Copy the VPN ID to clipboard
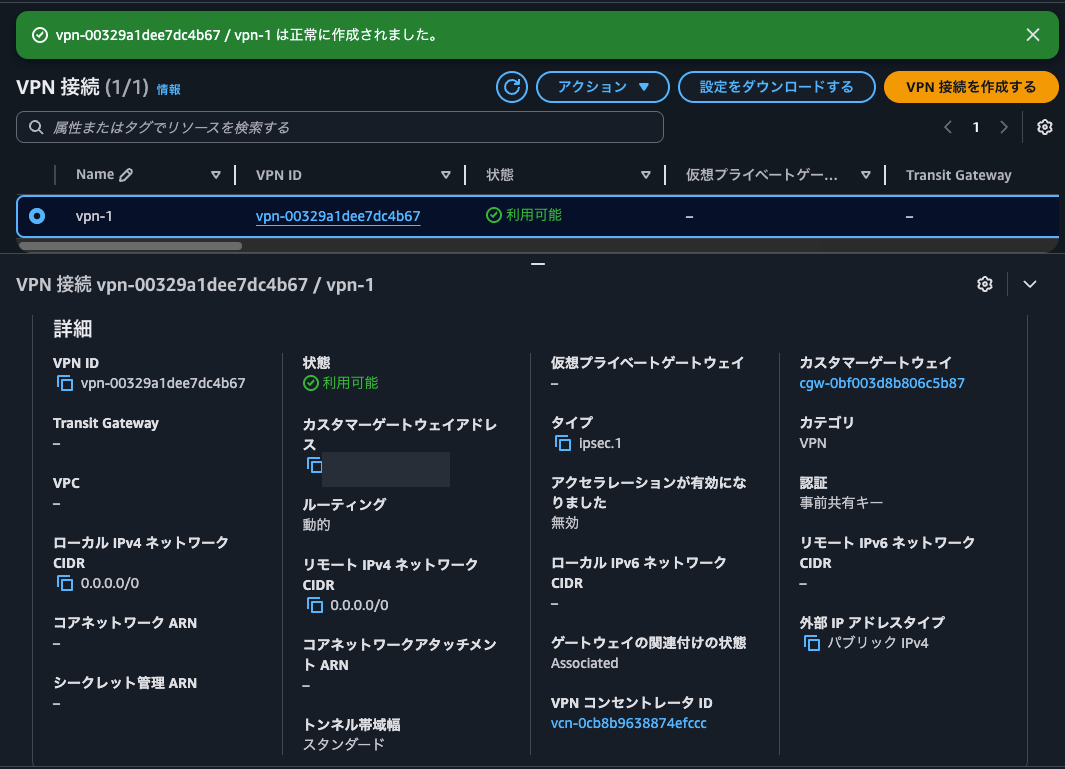The height and width of the screenshot is (769, 1065). point(66,383)
